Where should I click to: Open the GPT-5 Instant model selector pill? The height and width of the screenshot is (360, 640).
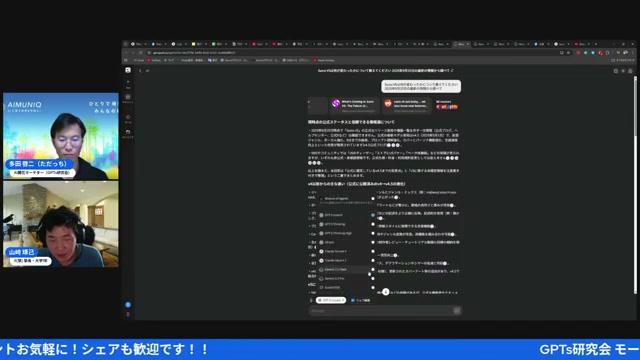pyautogui.click(x=331, y=300)
